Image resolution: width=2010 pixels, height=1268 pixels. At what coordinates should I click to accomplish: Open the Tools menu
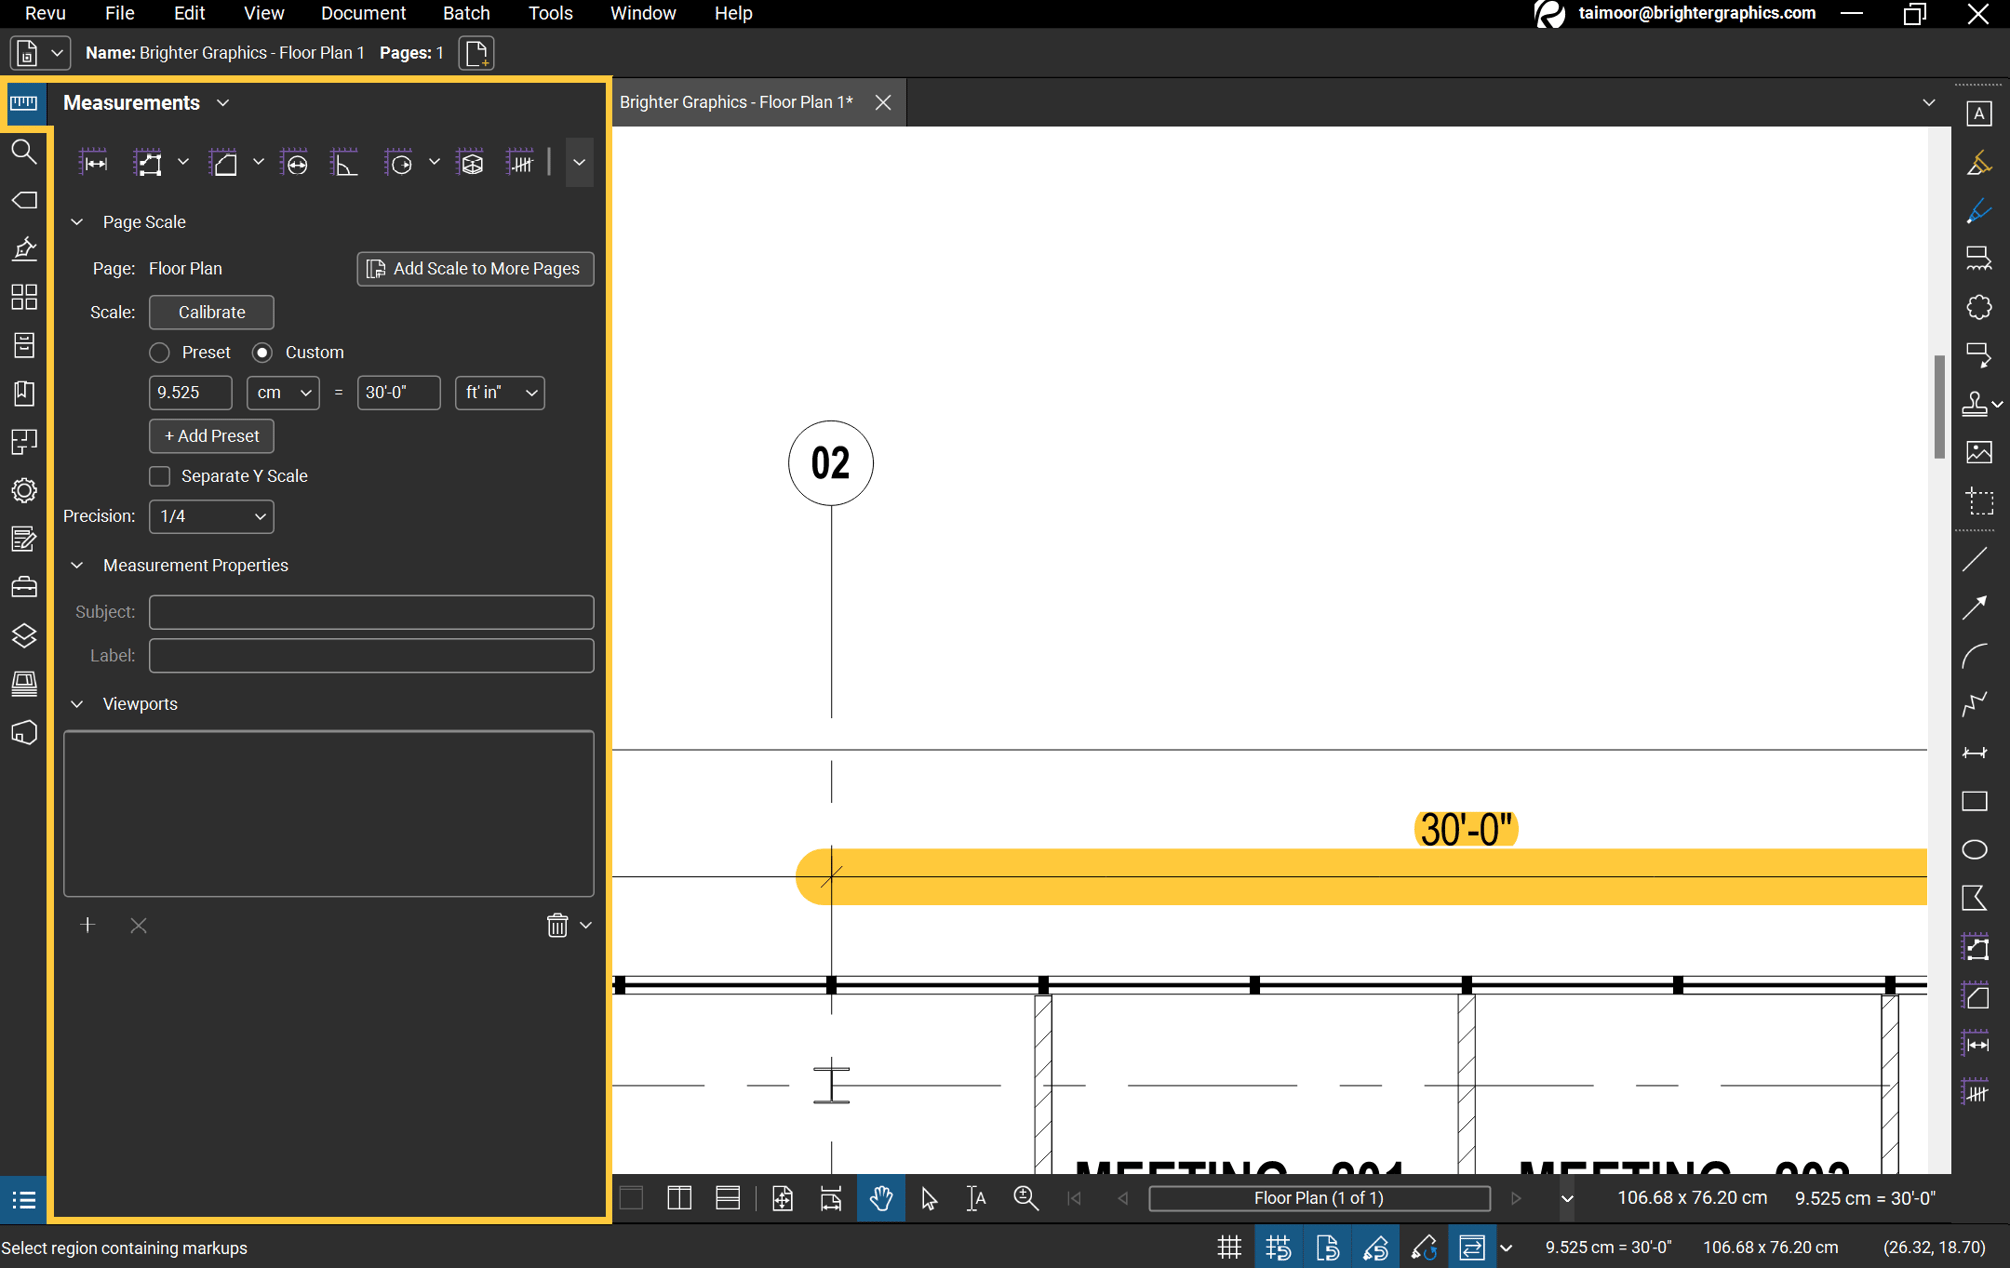pos(550,13)
